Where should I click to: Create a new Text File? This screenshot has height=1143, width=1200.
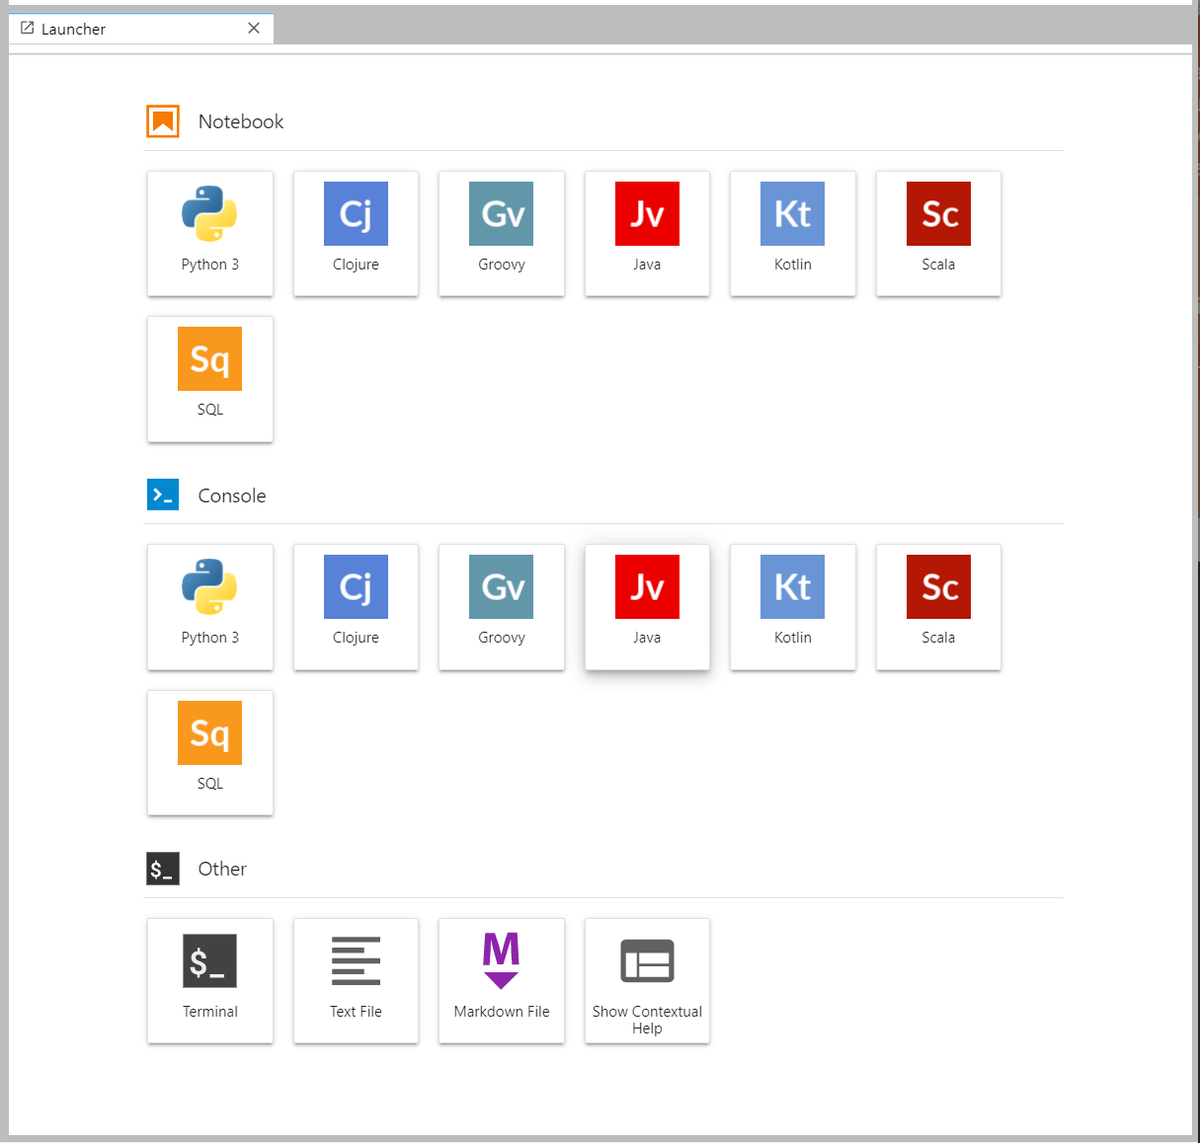(356, 980)
